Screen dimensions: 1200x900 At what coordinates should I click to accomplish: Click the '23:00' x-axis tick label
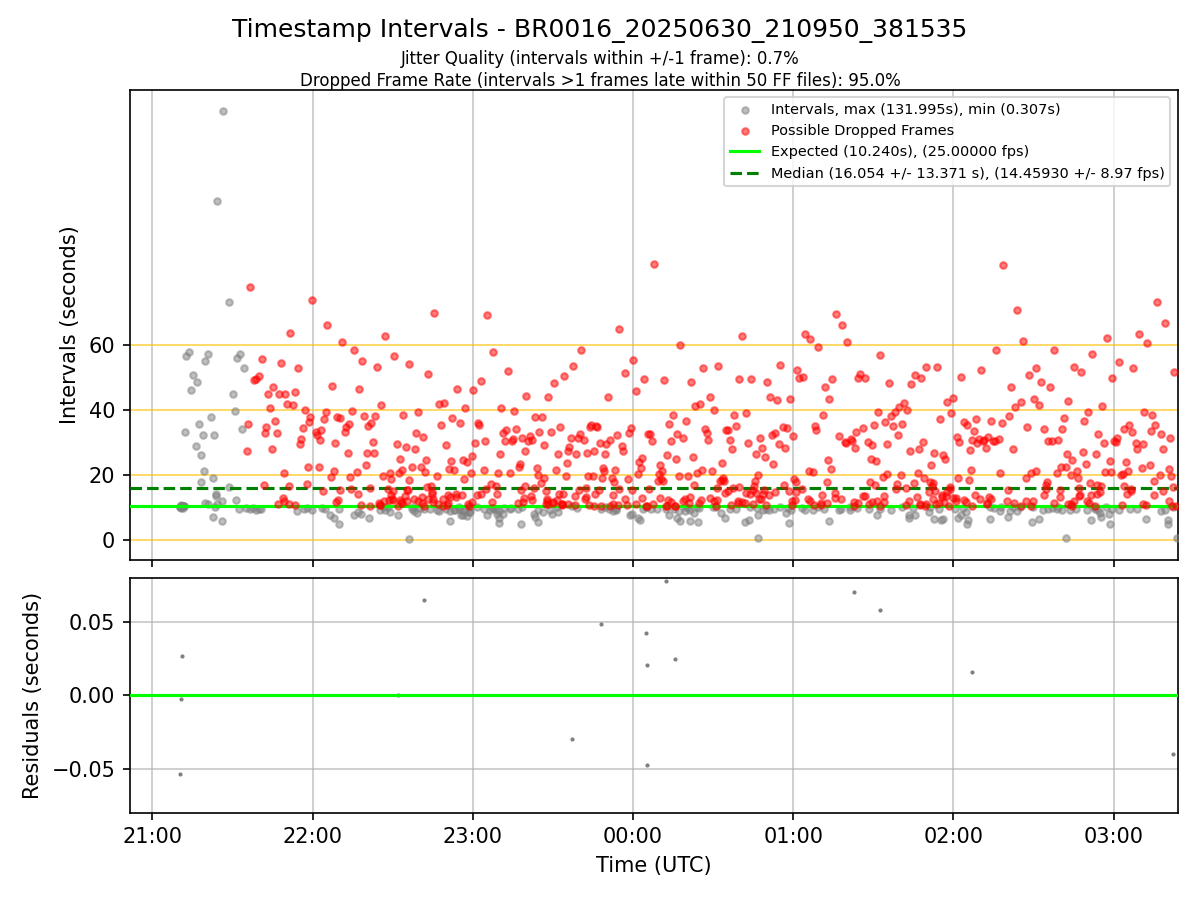(473, 836)
